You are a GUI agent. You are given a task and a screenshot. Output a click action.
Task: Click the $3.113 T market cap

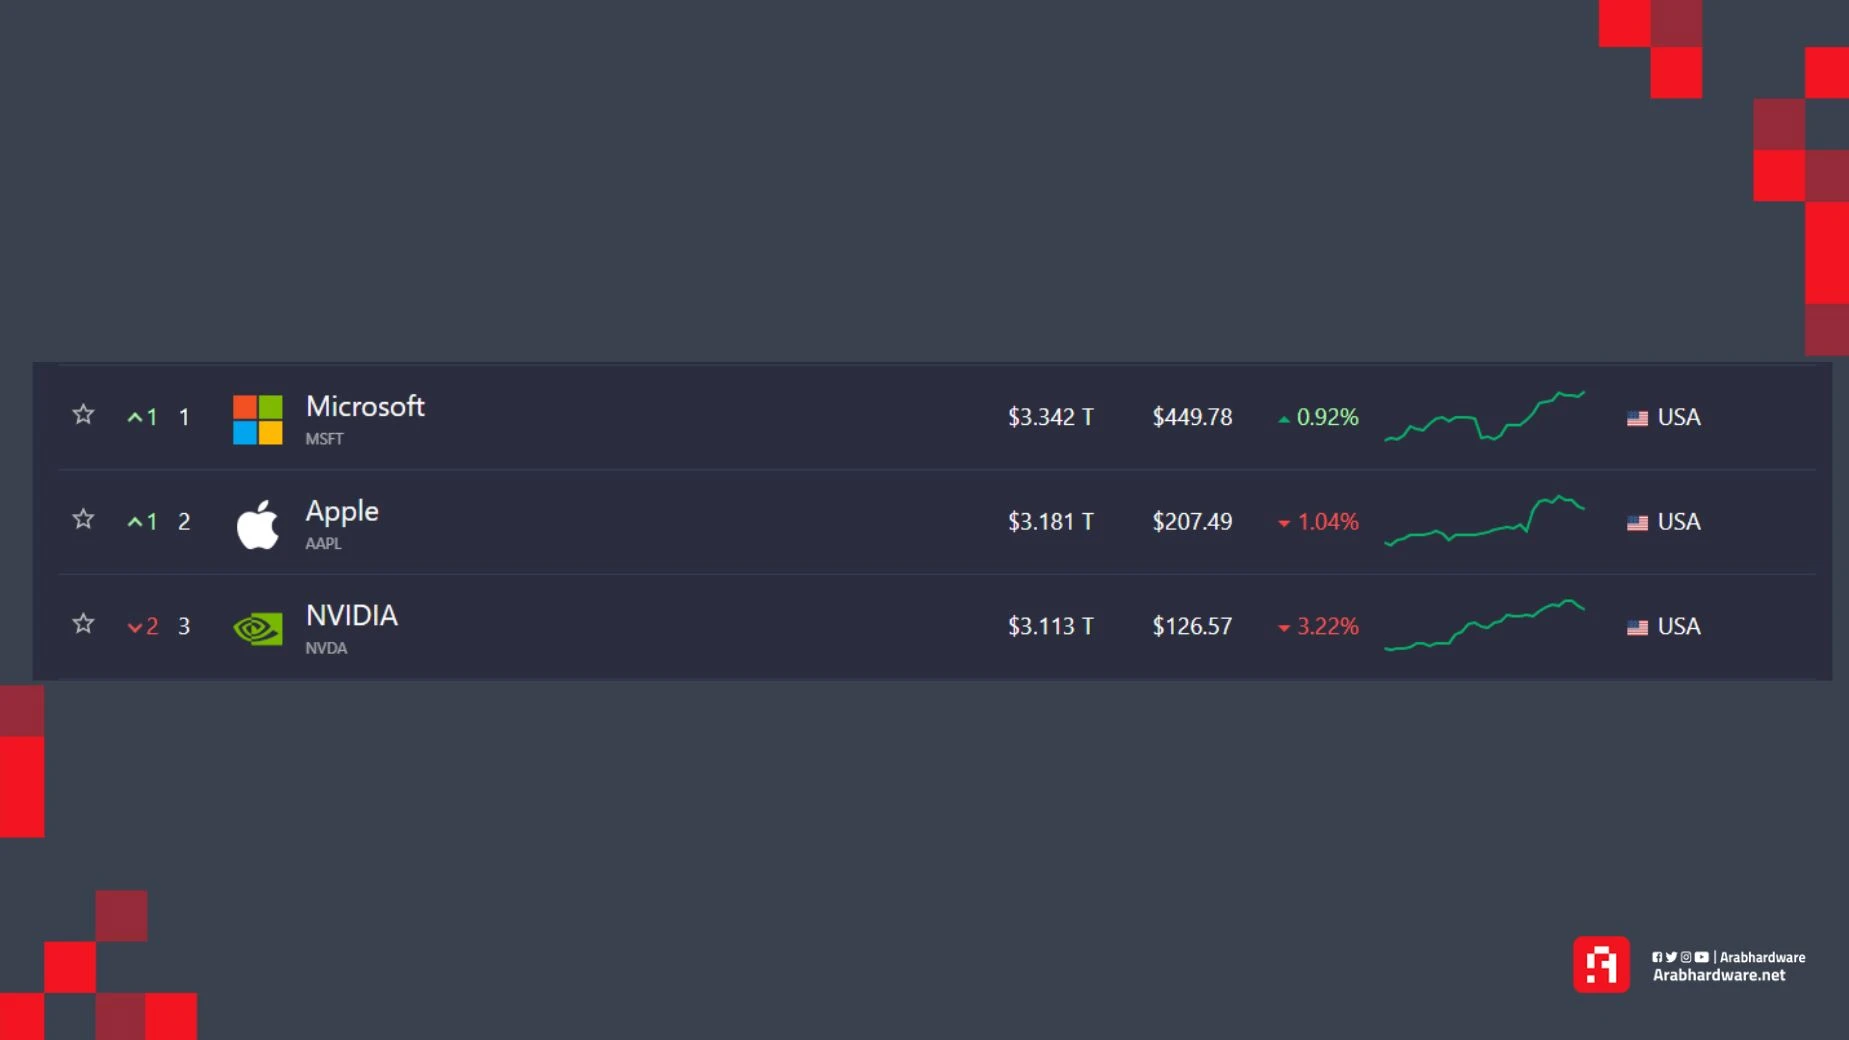(1051, 626)
